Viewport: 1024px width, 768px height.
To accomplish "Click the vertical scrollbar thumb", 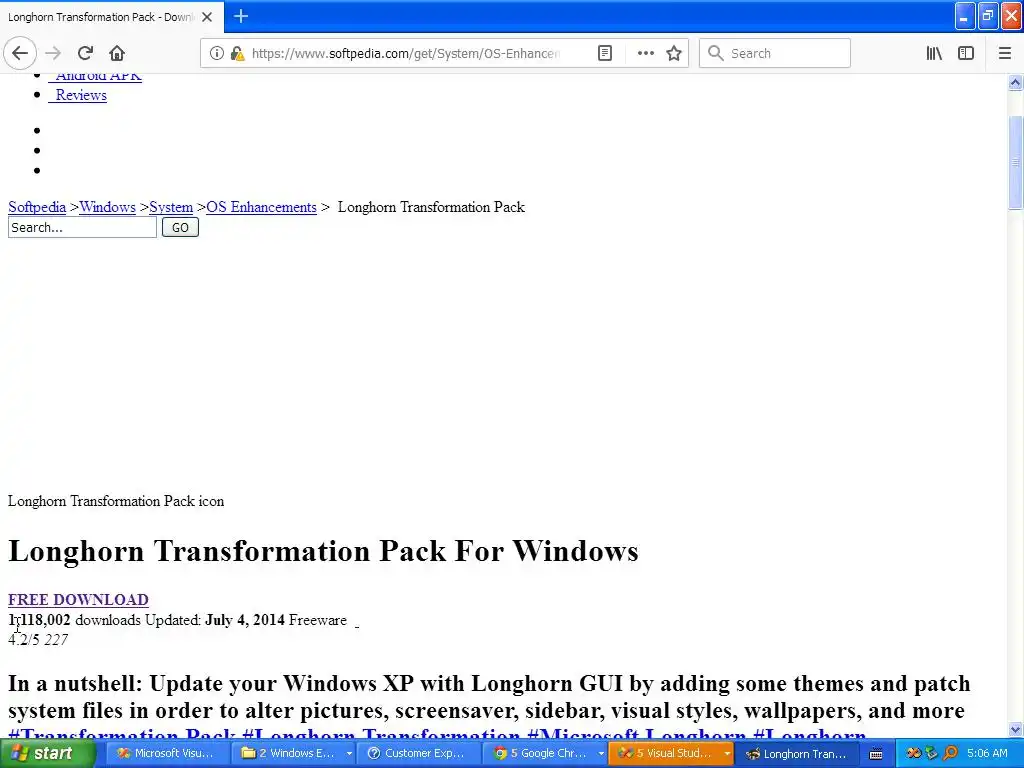I will click(1015, 162).
